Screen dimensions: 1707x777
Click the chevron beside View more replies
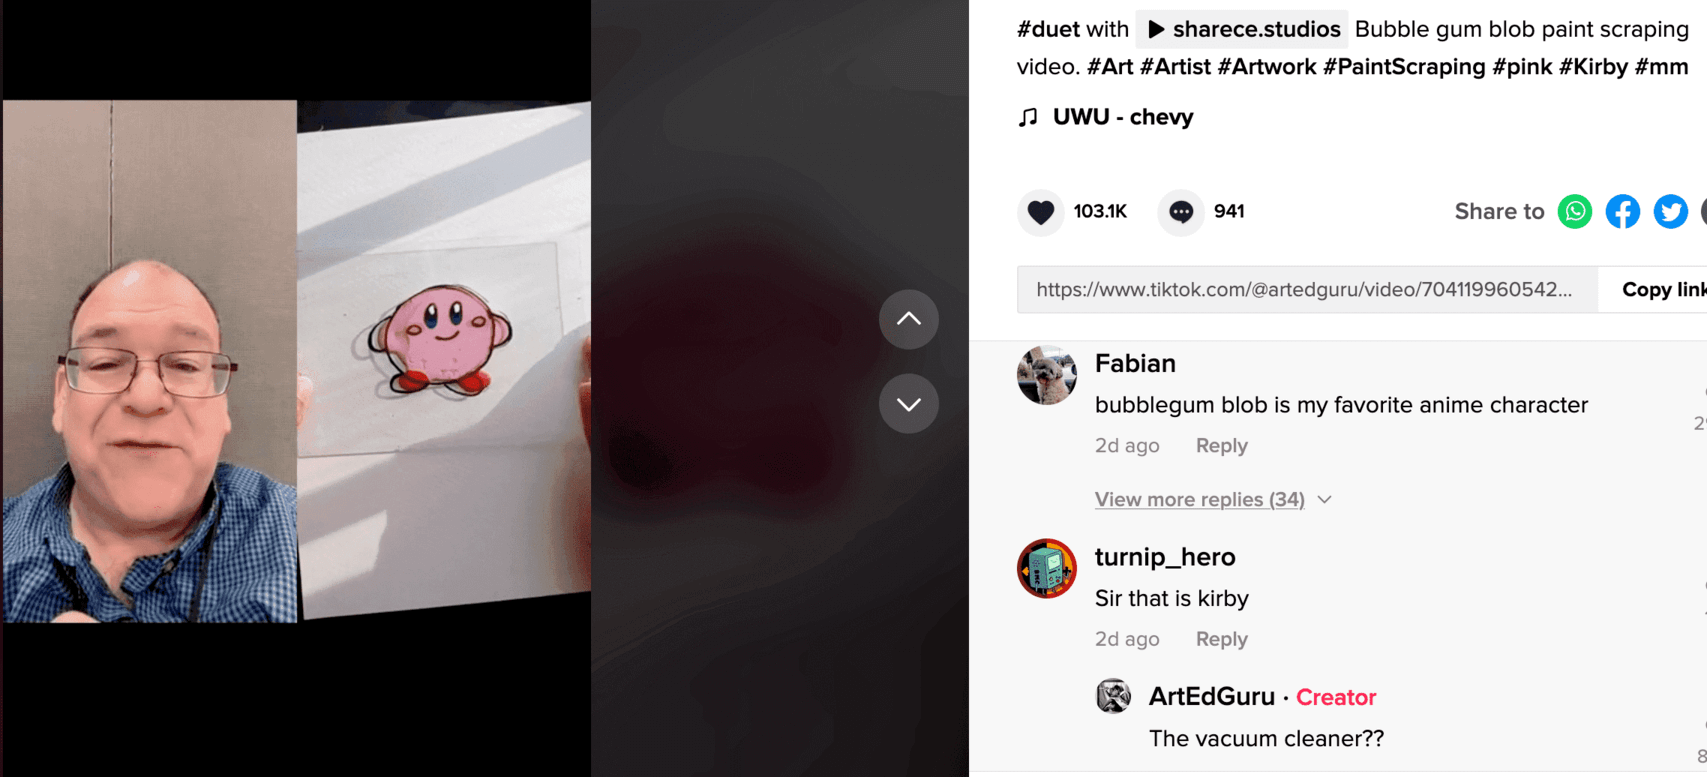pyautogui.click(x=1325, y=499)
